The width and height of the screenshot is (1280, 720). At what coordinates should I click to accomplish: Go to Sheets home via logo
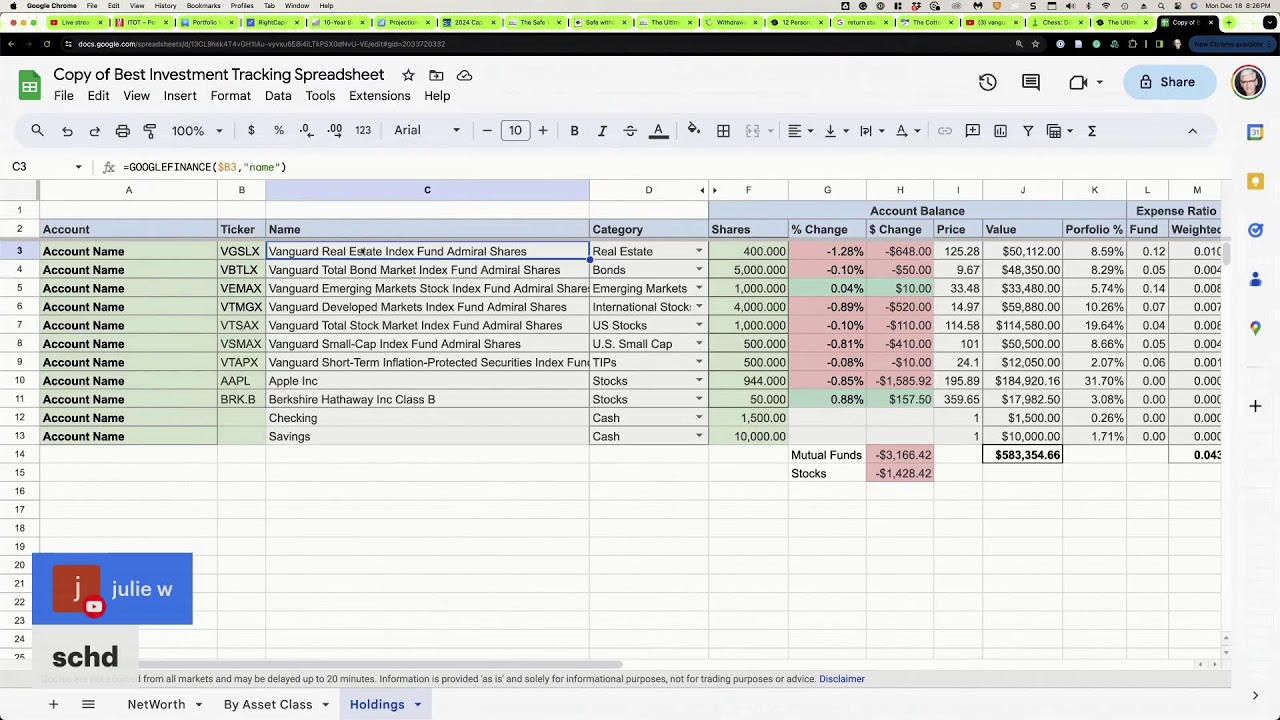click(x=30, y=85)
